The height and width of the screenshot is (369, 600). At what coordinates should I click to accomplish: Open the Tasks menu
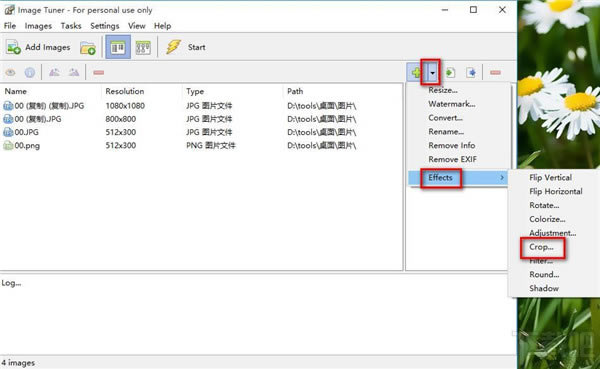click(71, 26)
